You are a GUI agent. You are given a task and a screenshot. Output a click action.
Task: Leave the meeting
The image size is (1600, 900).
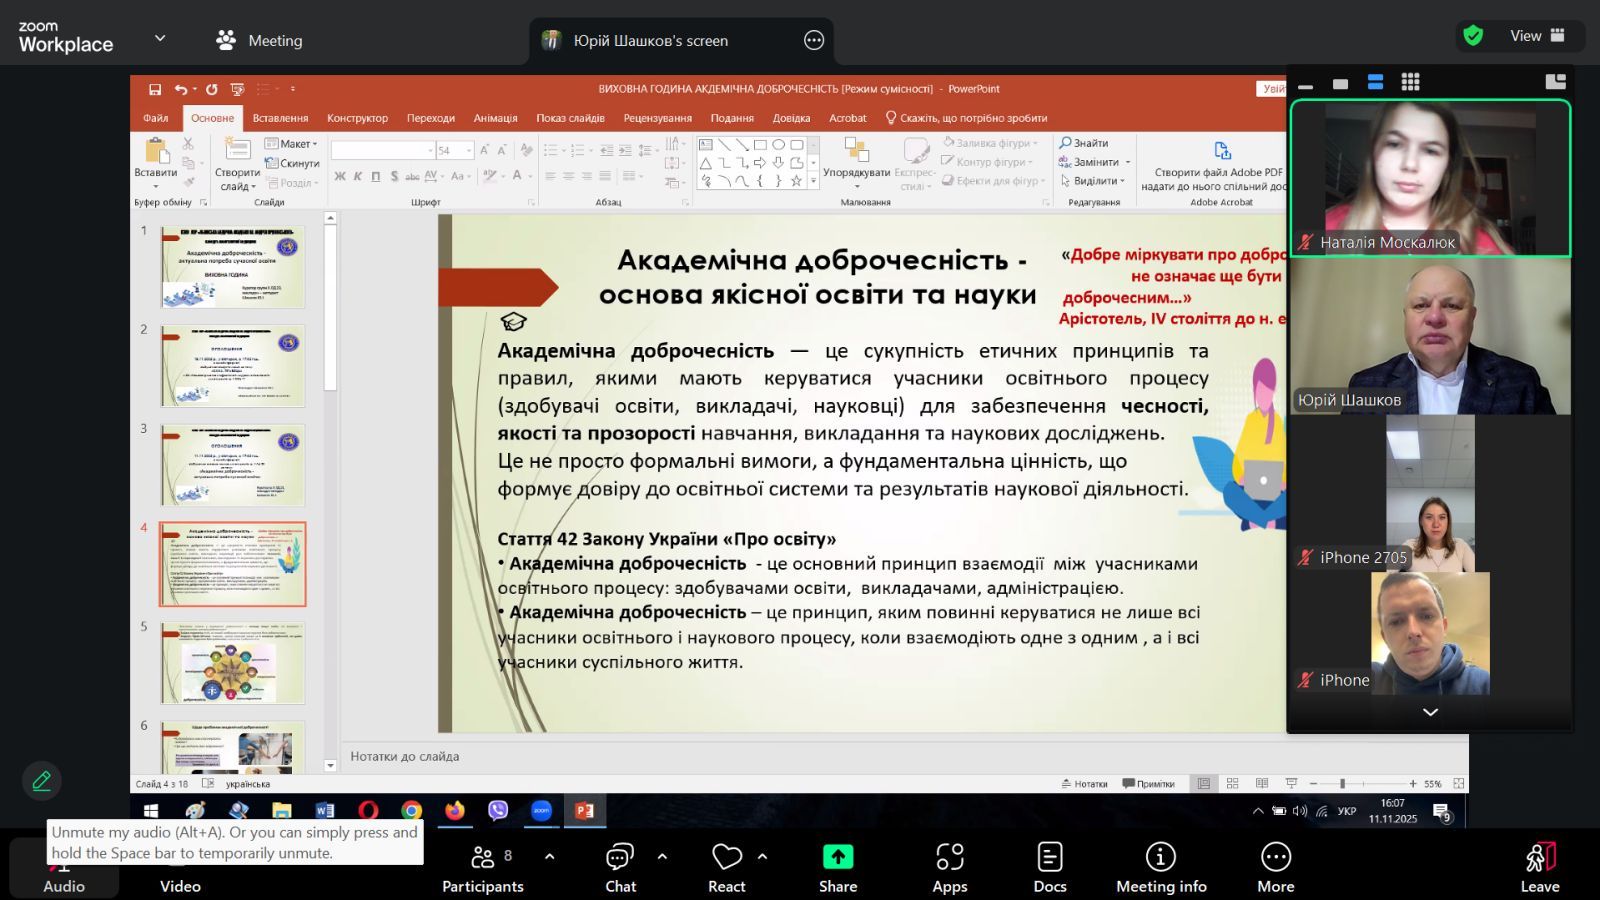click(x=1540, y=866)
